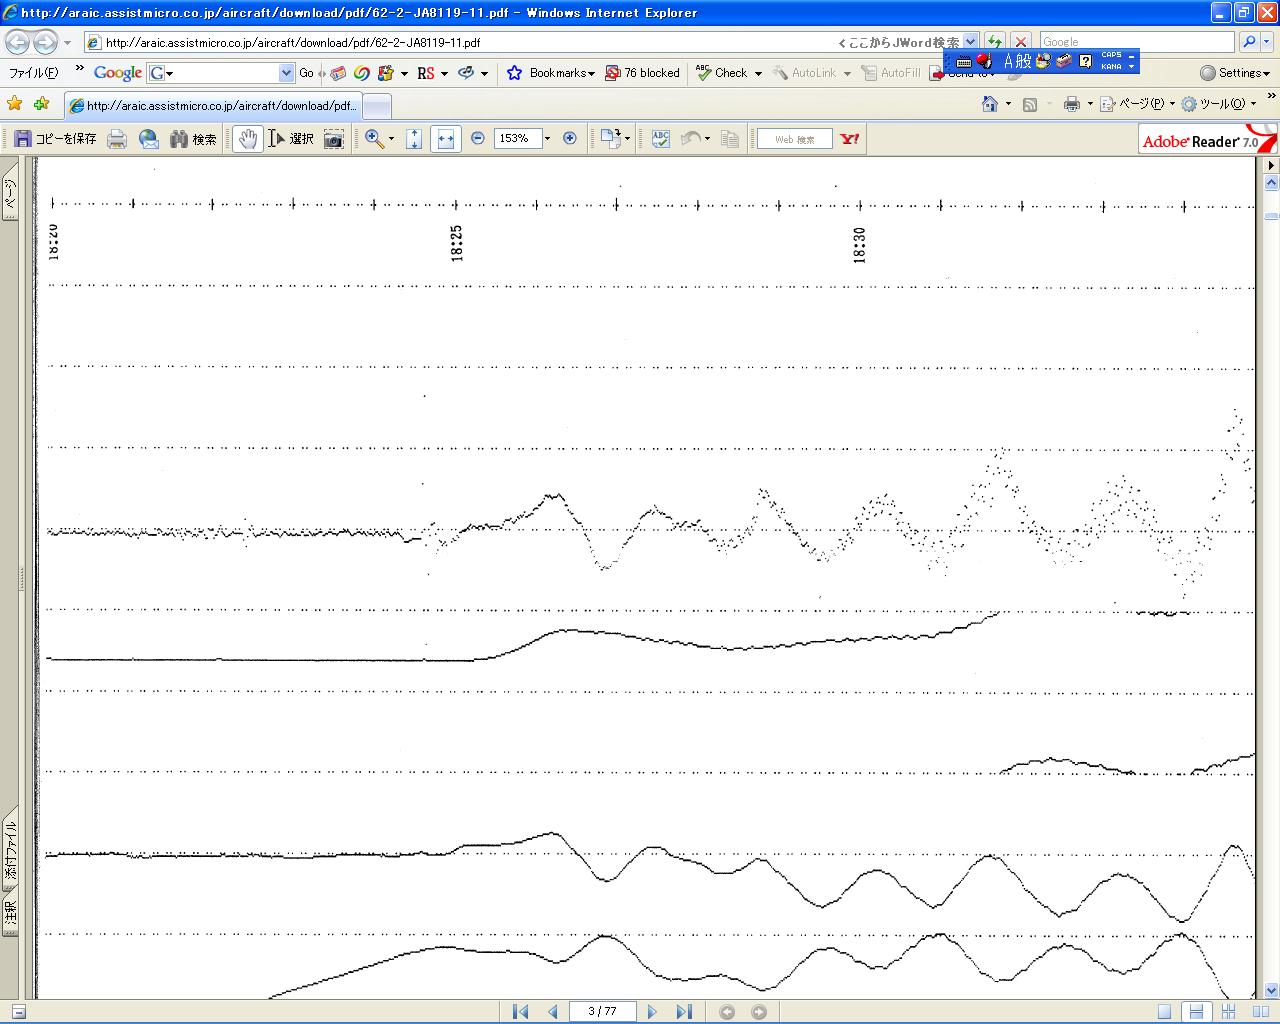Image resolution: width=1280 pixels, height=1024 pixels.
Task: Click the IE Forward button
Action: (46, 42)
